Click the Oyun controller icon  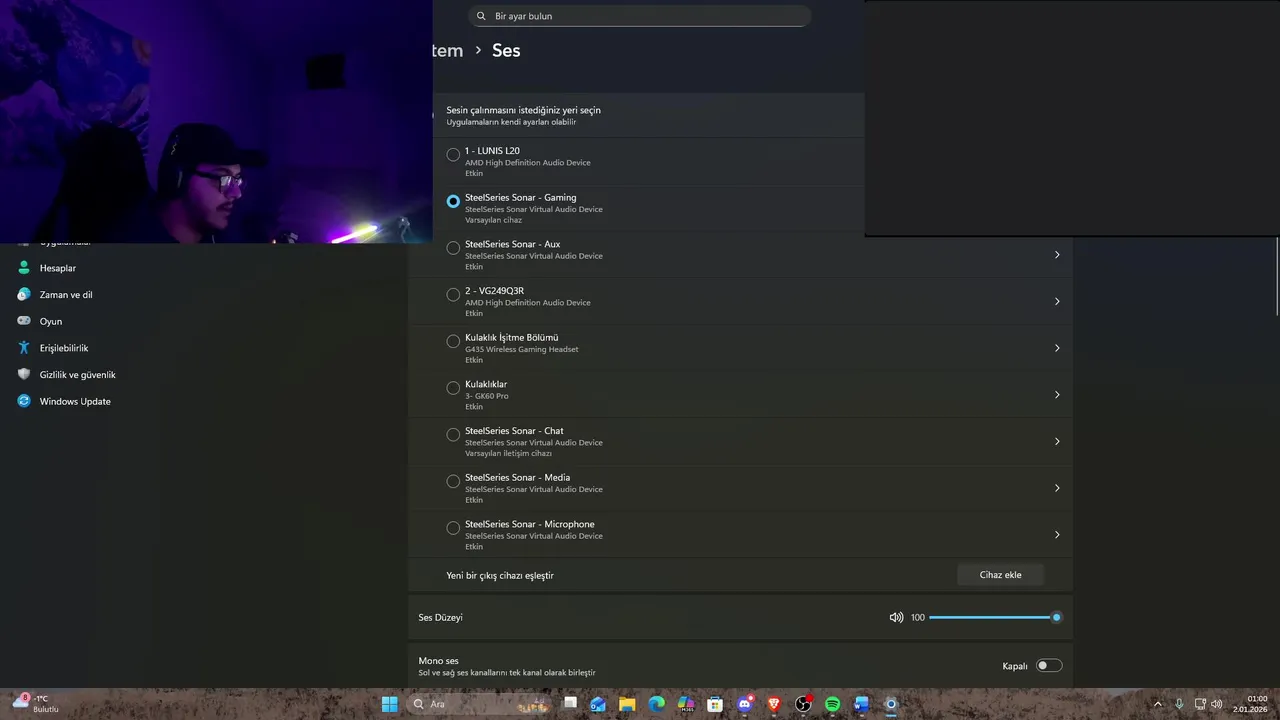pyautogui.click(x=24, y=321)
